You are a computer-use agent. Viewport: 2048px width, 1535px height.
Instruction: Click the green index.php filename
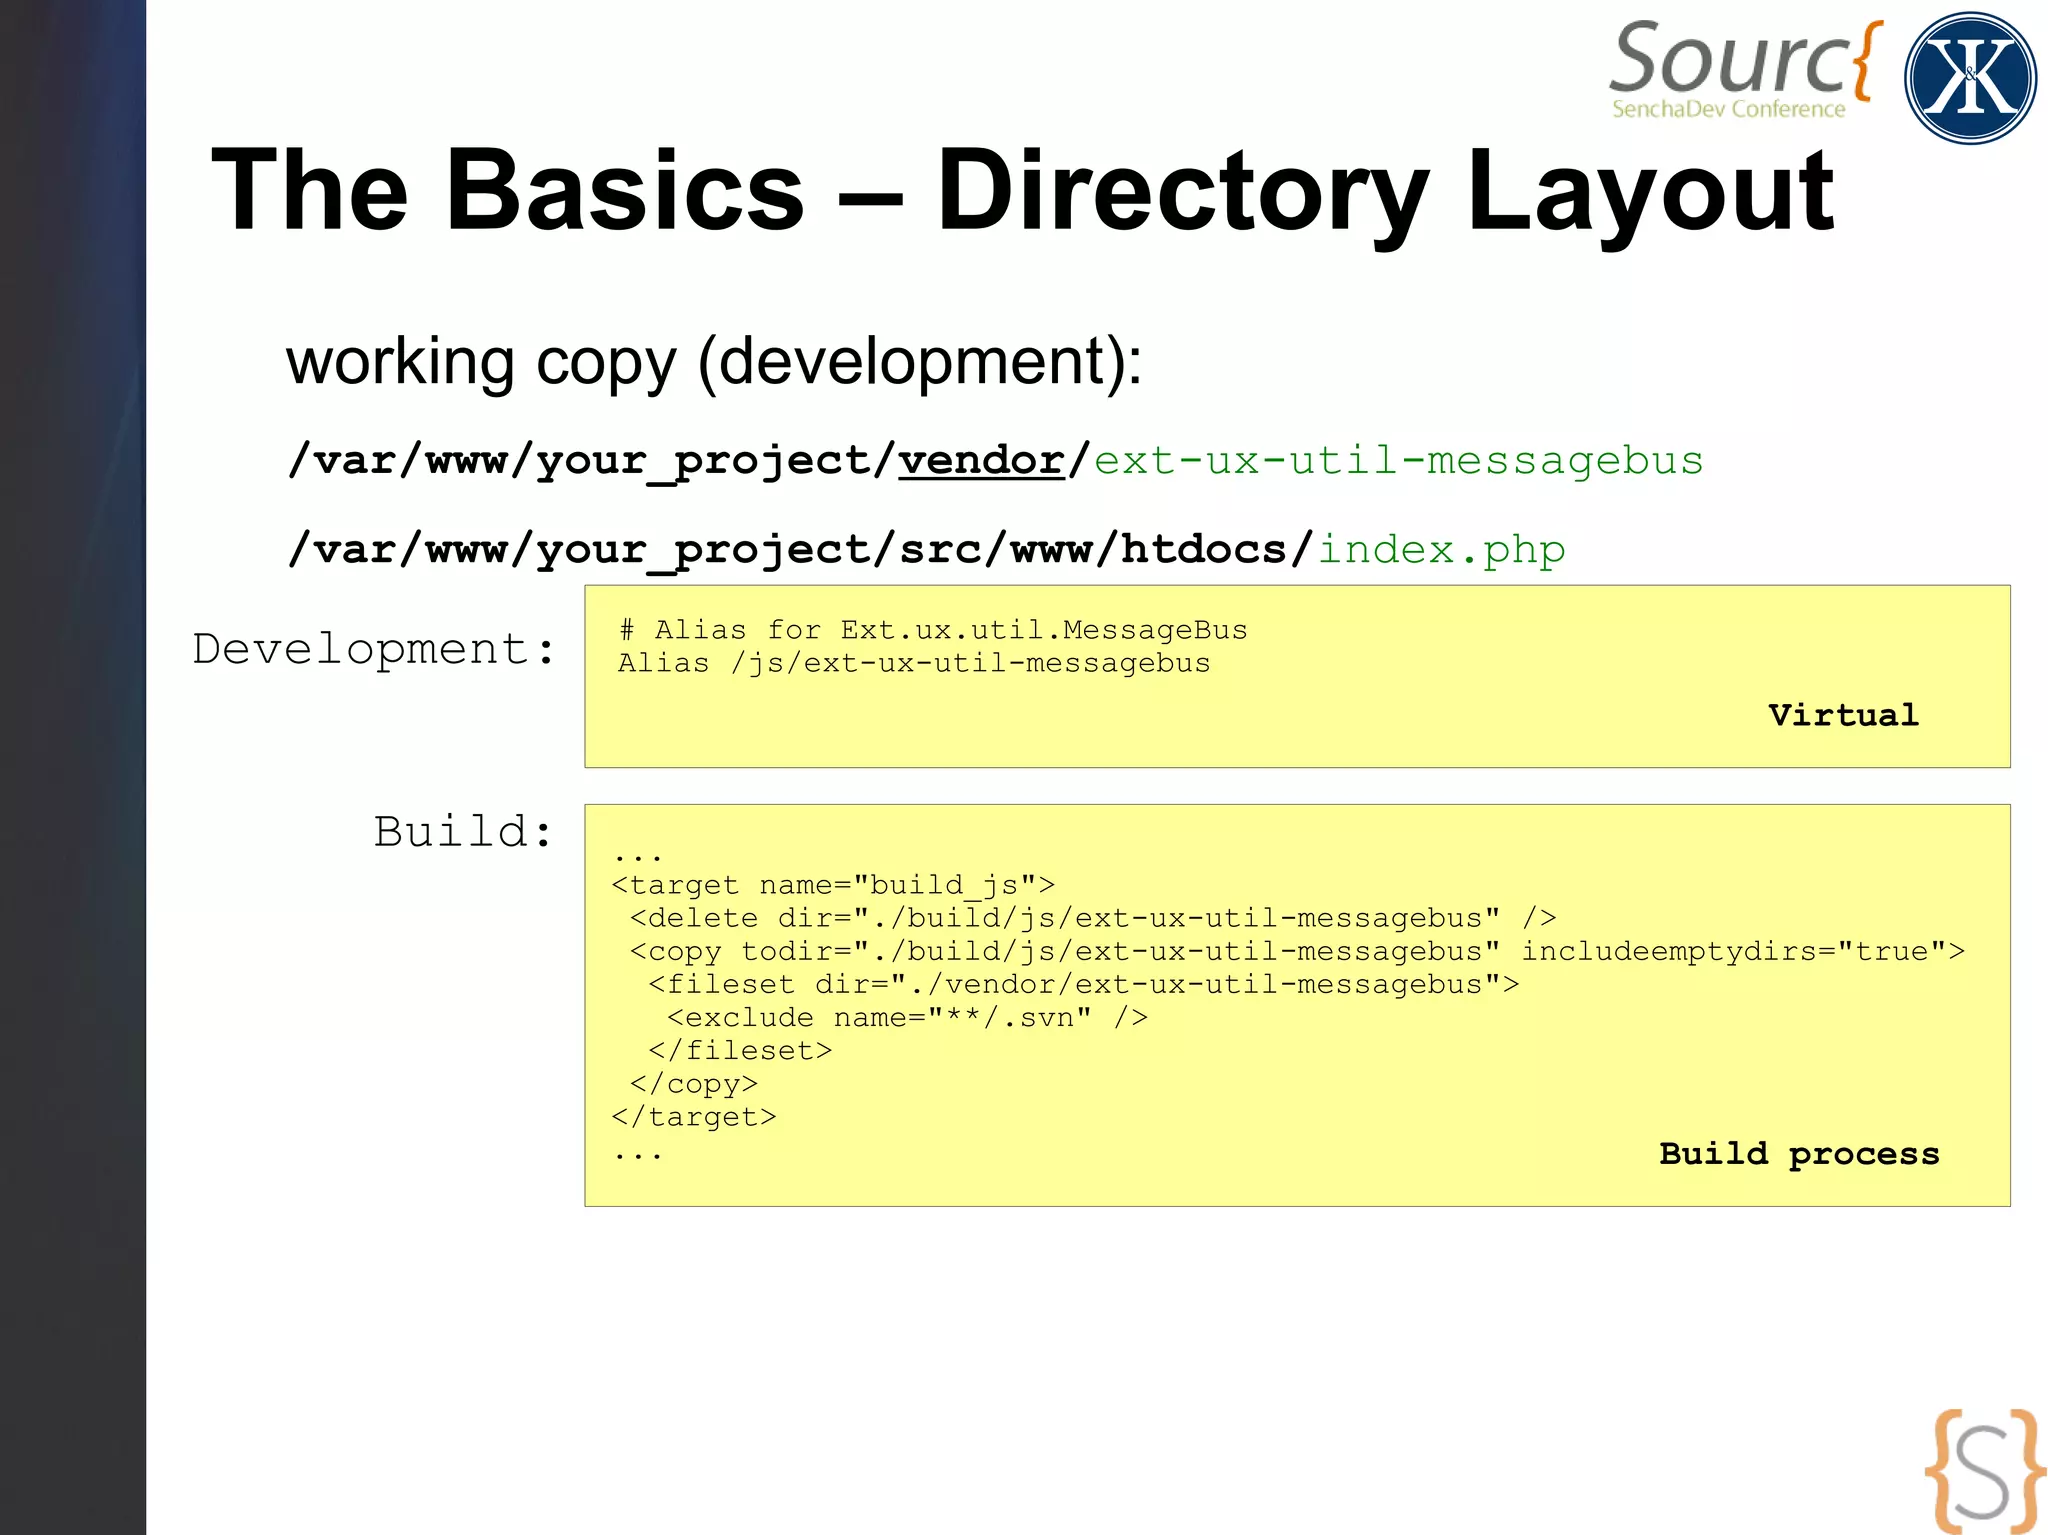(1441, 549)
